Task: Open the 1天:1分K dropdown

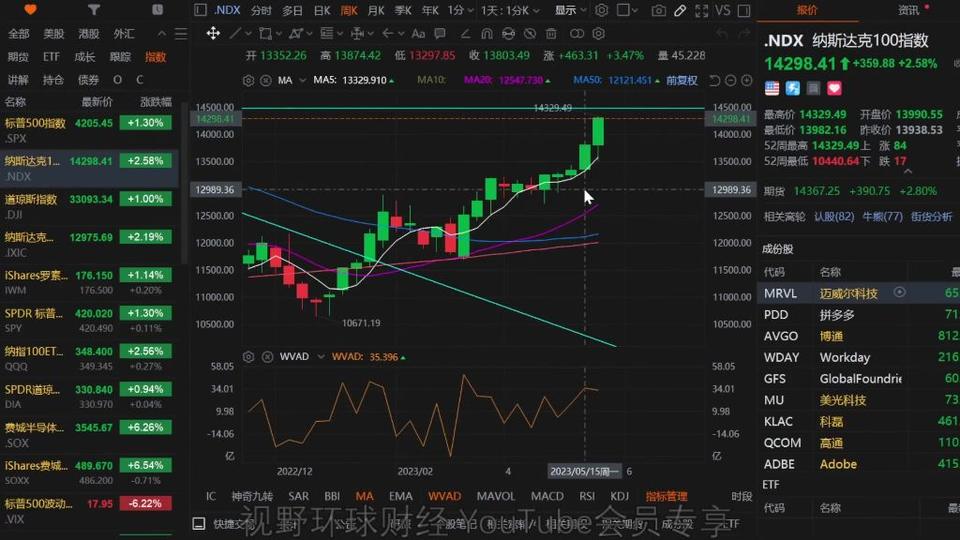Action: coord(509,10)
